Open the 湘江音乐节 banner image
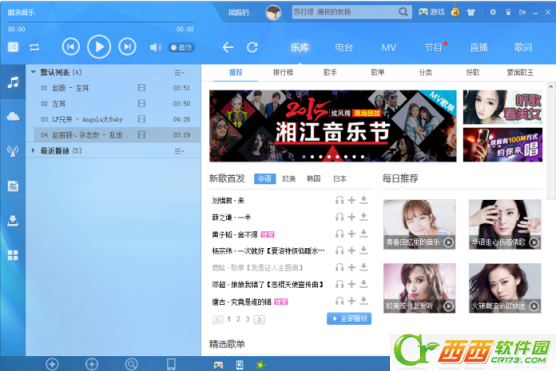This screenshot has height=371, width=556. pos(333,126)
